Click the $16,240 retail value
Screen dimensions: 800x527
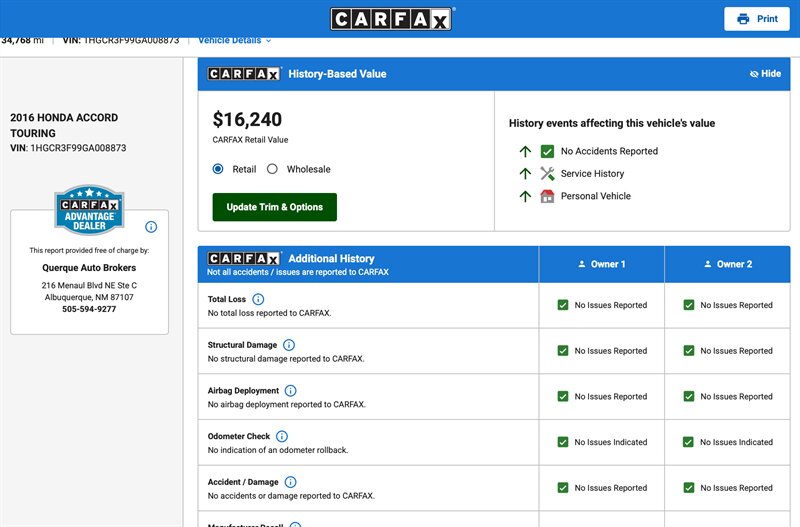coord(247,119)
